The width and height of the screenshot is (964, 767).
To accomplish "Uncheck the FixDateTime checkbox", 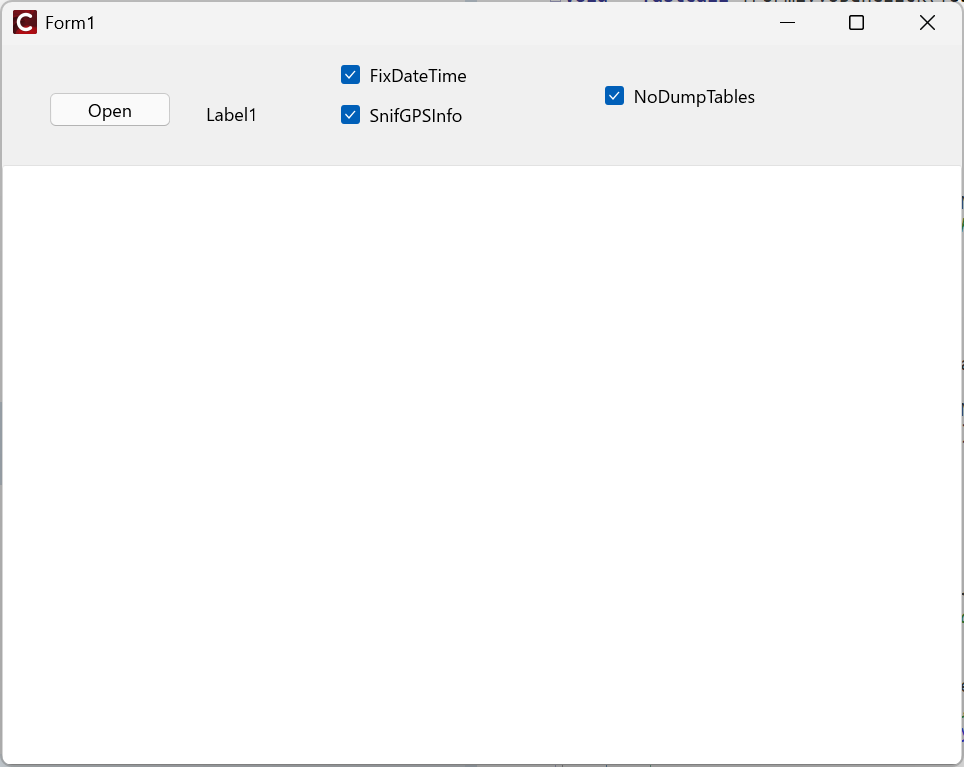I will (x=350, y=75).
